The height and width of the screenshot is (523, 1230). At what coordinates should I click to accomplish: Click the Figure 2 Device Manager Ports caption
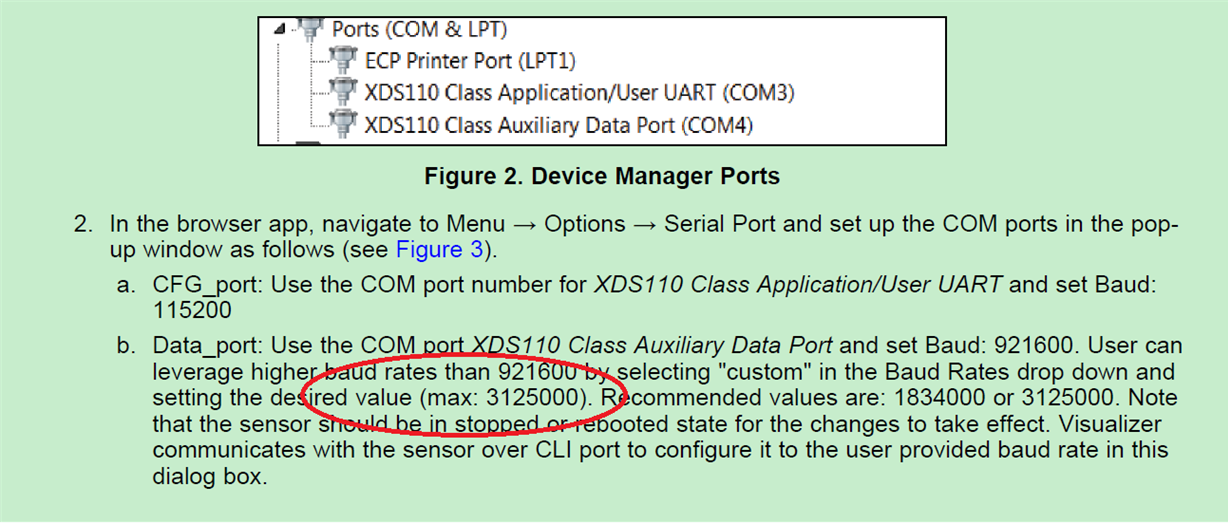point(602,177)
